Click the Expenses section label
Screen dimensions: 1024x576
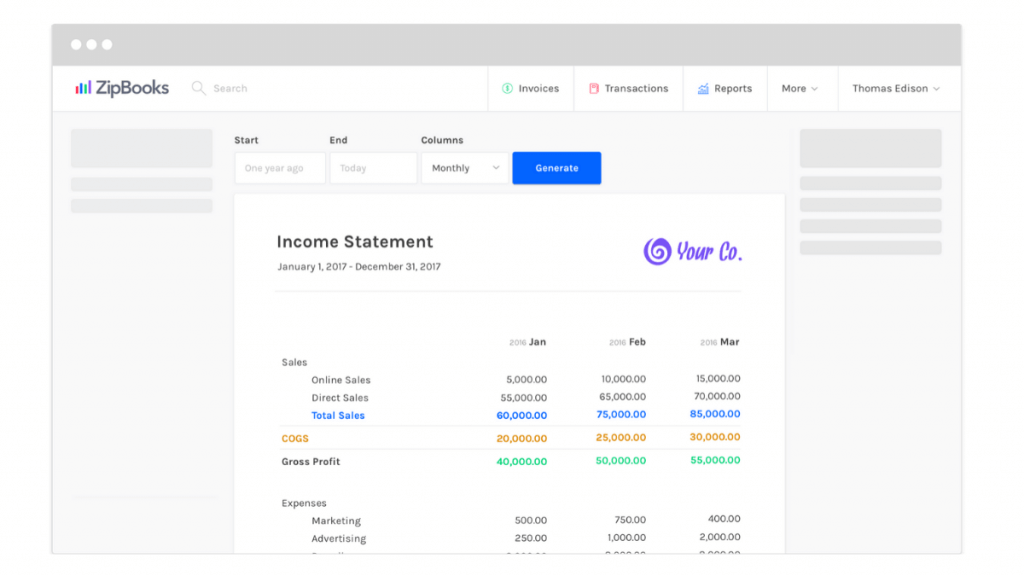coord(304,503)
